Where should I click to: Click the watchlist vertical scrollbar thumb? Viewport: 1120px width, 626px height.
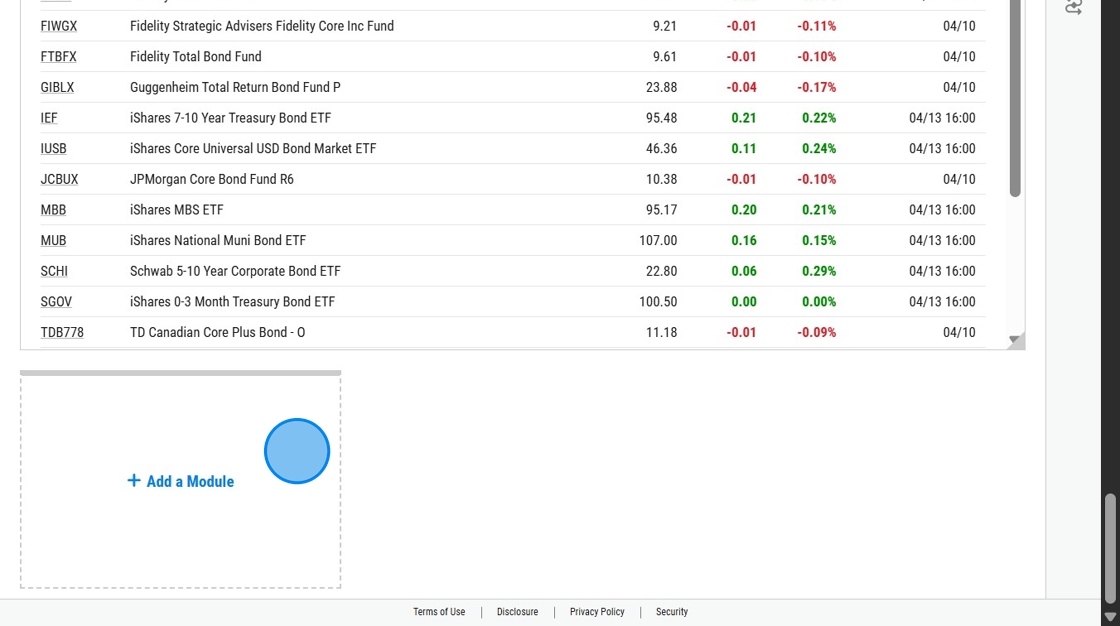click(x=1015, y=98)
